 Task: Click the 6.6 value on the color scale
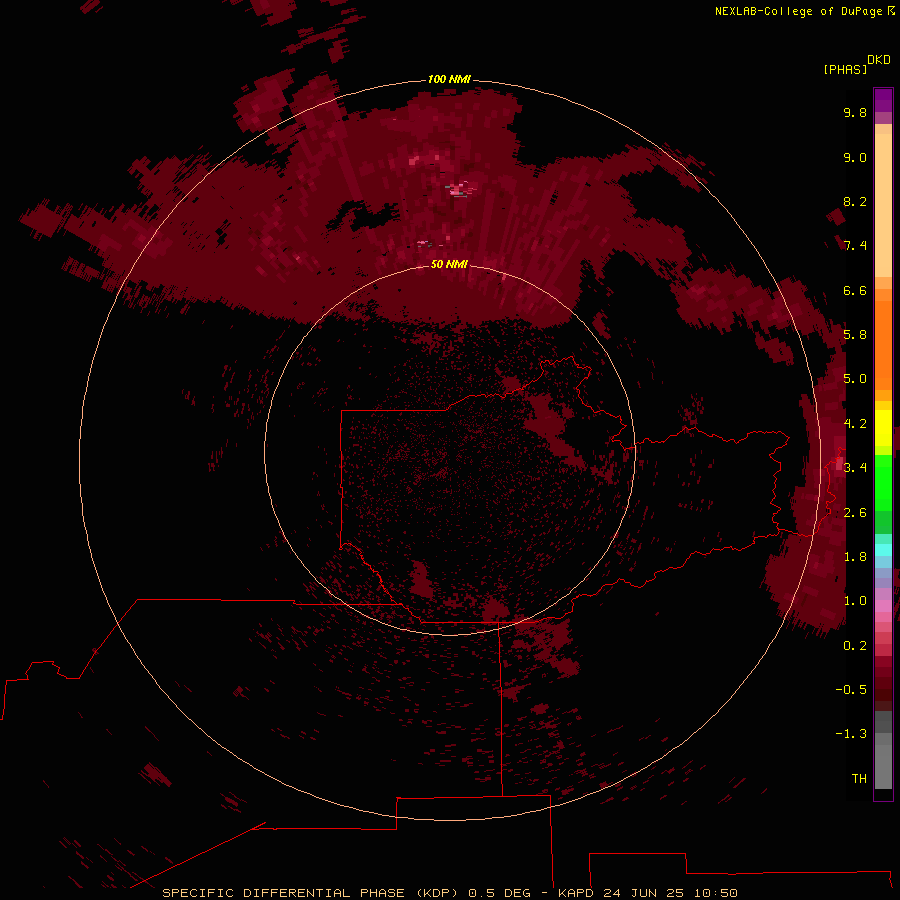[855, 290]
